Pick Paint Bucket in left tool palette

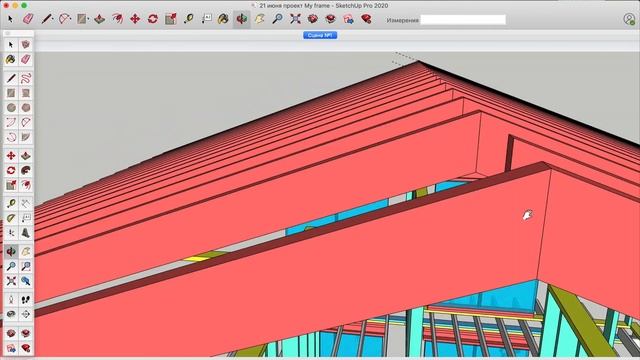pos(11,60)
